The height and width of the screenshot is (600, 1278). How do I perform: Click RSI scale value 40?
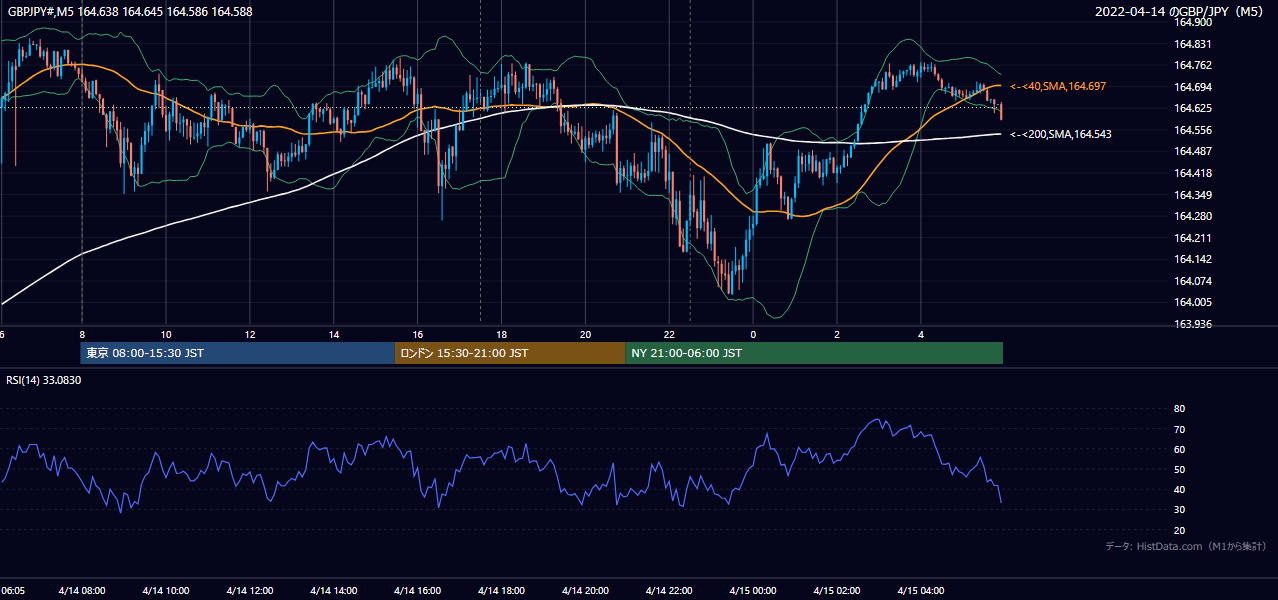pyautogui.click(x=1179, y=490)
